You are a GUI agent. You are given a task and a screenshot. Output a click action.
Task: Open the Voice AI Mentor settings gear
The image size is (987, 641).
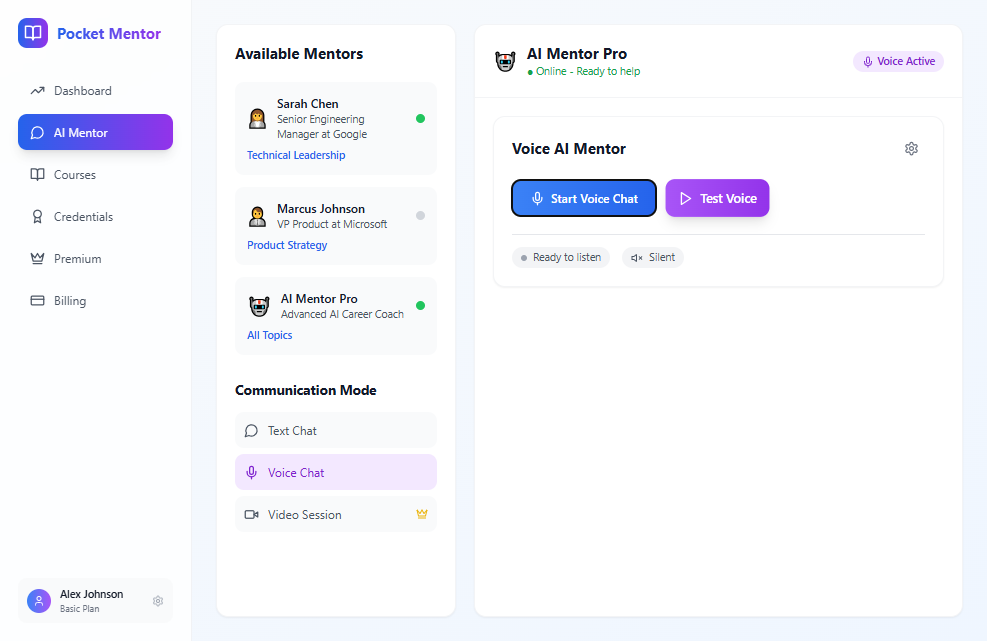pos(911,149)
